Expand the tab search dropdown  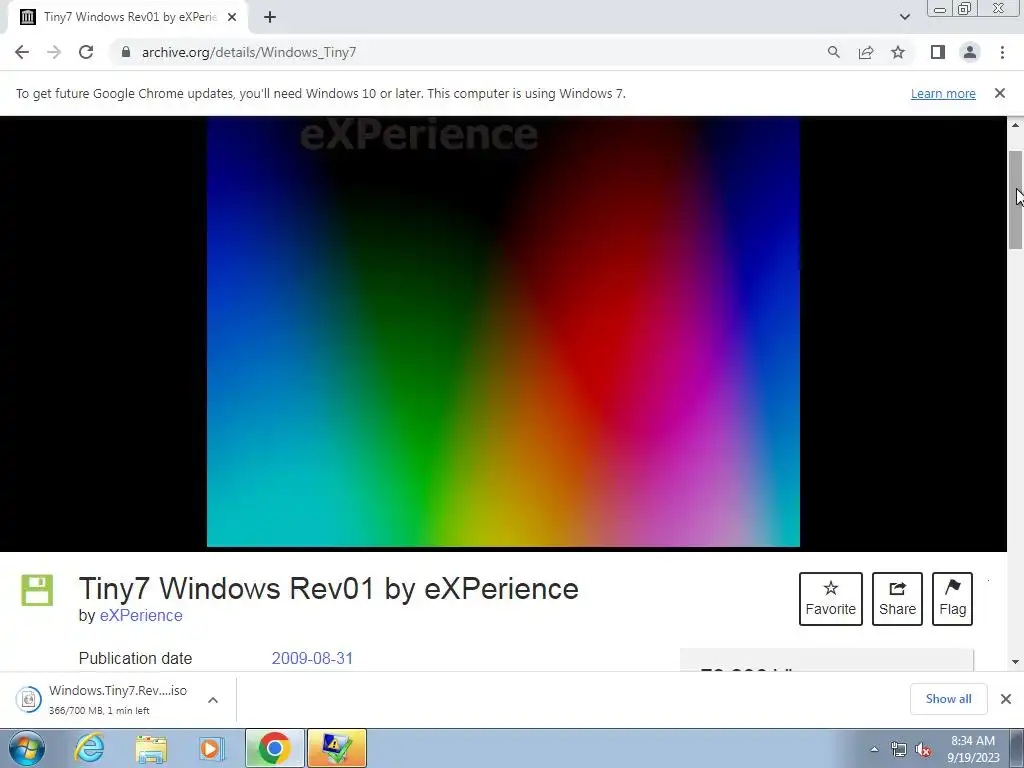point(904,17)
